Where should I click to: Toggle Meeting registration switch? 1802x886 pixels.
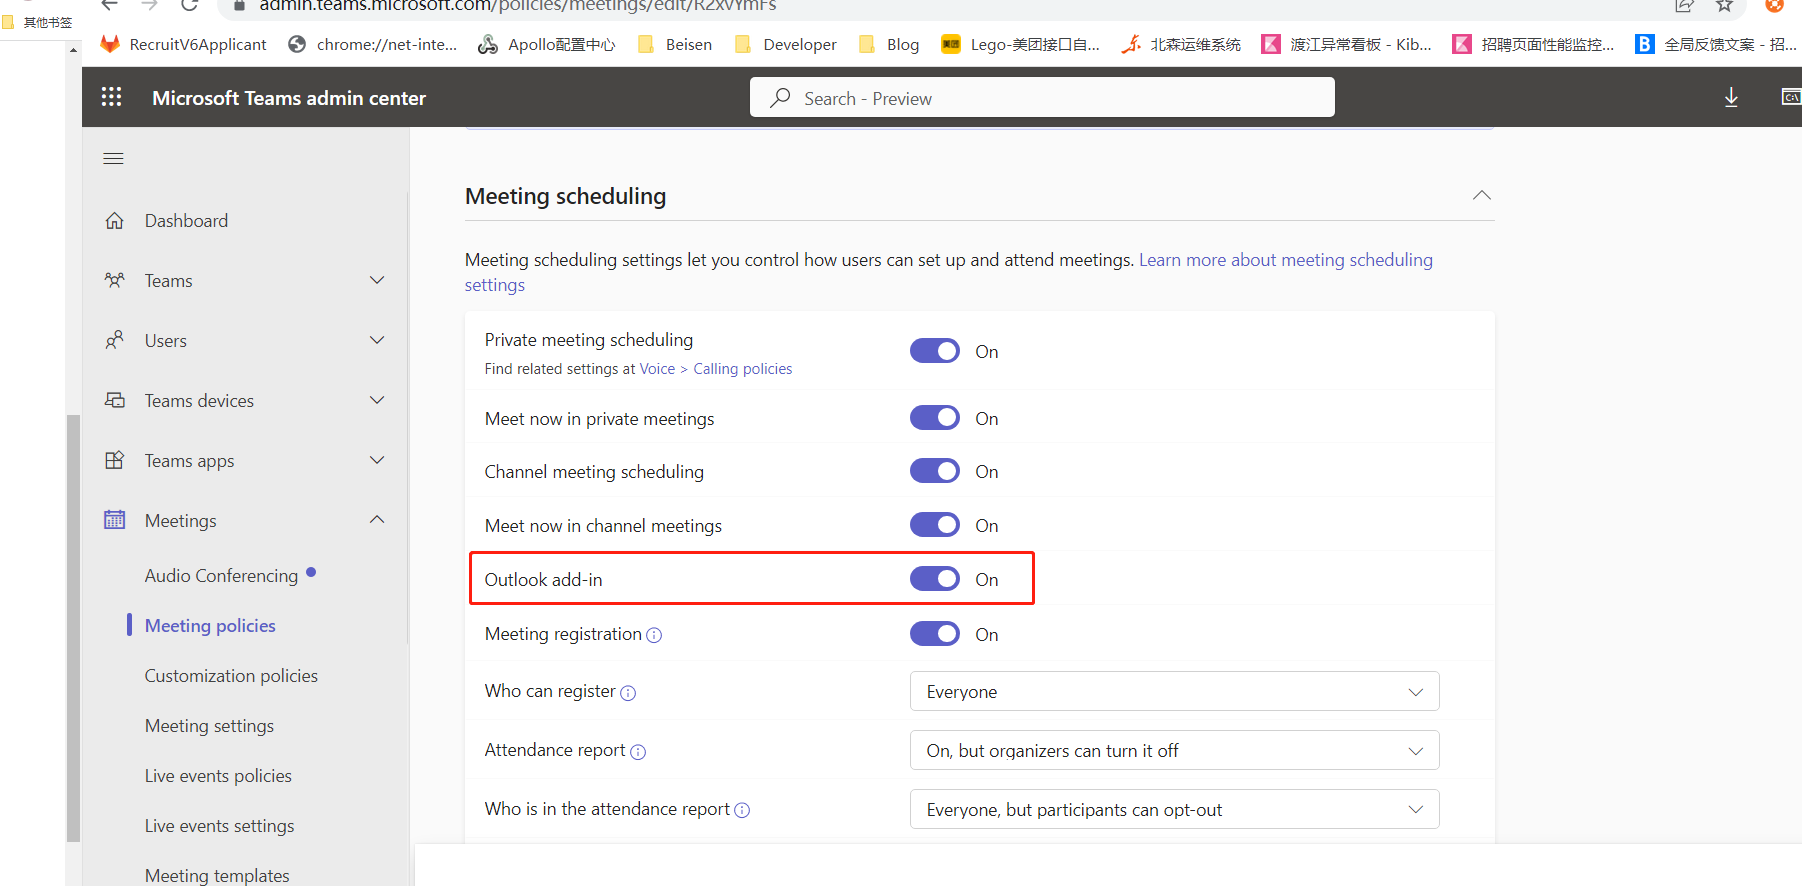(x=935, y=634)
